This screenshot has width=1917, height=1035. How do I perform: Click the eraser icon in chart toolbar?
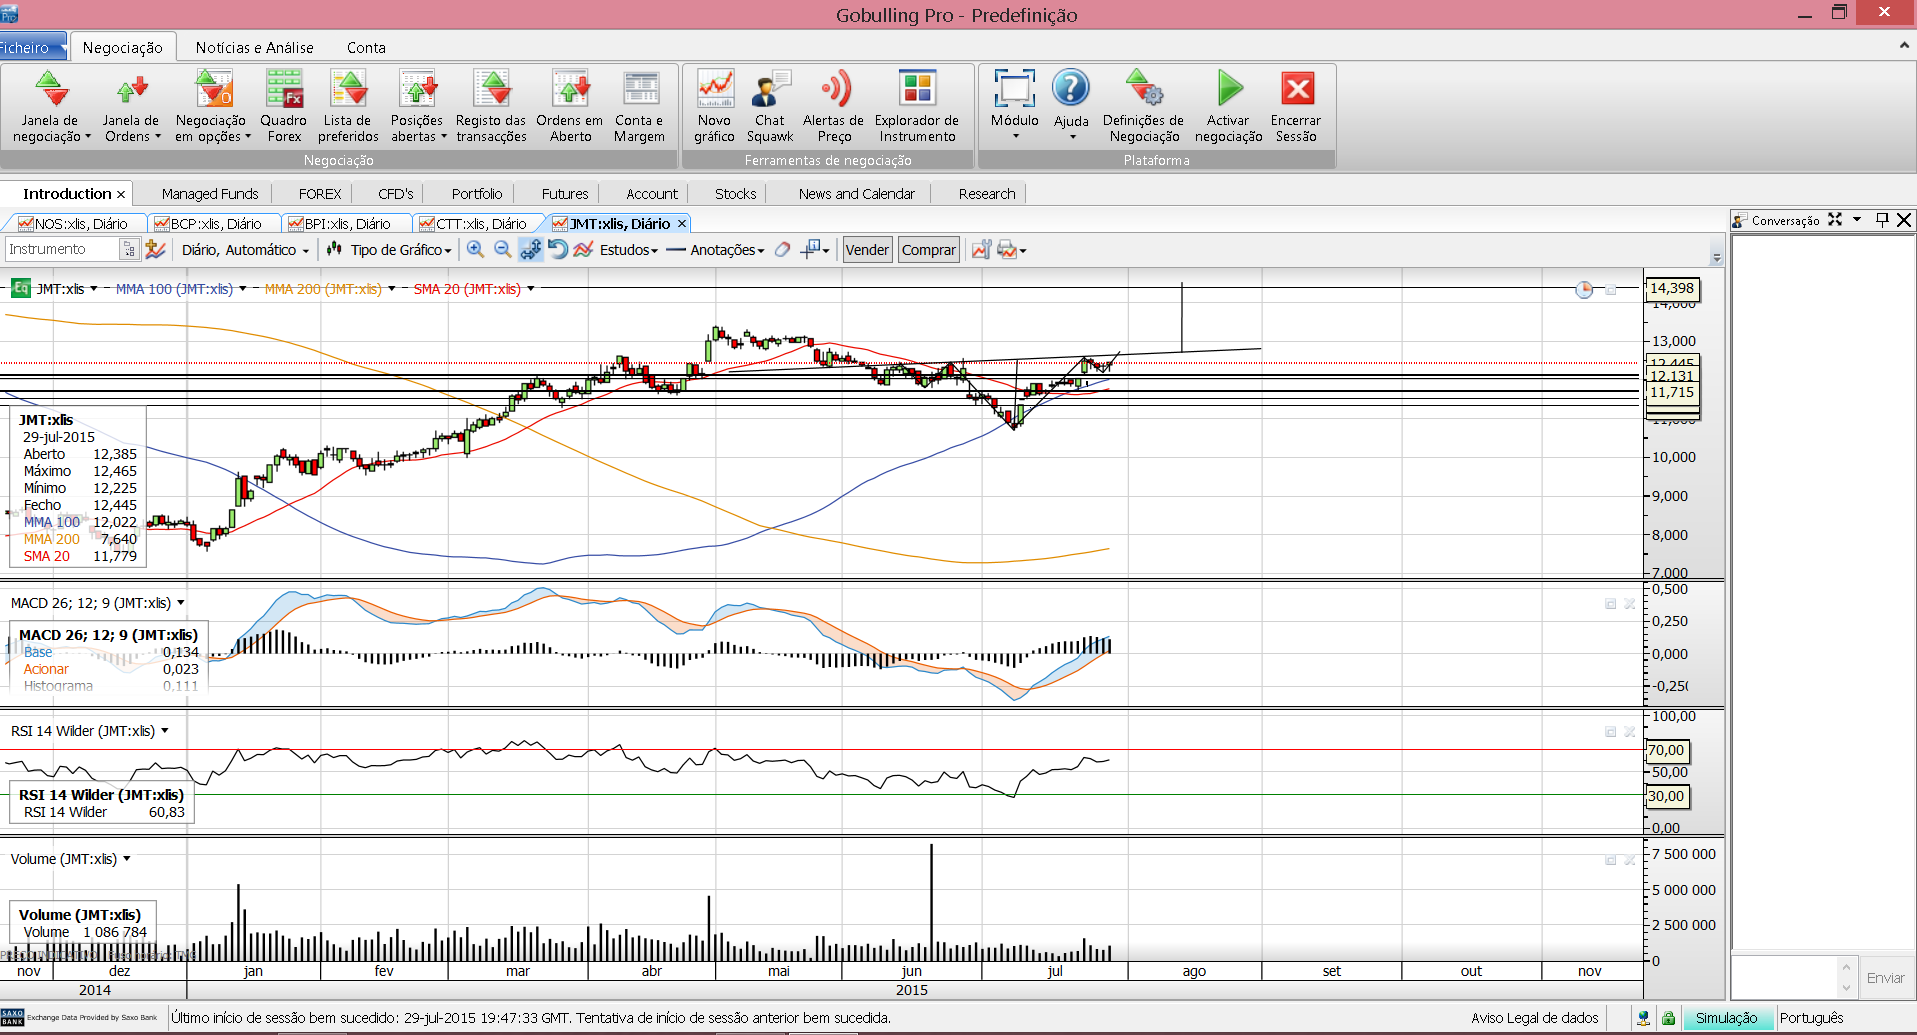click(782, 250)
